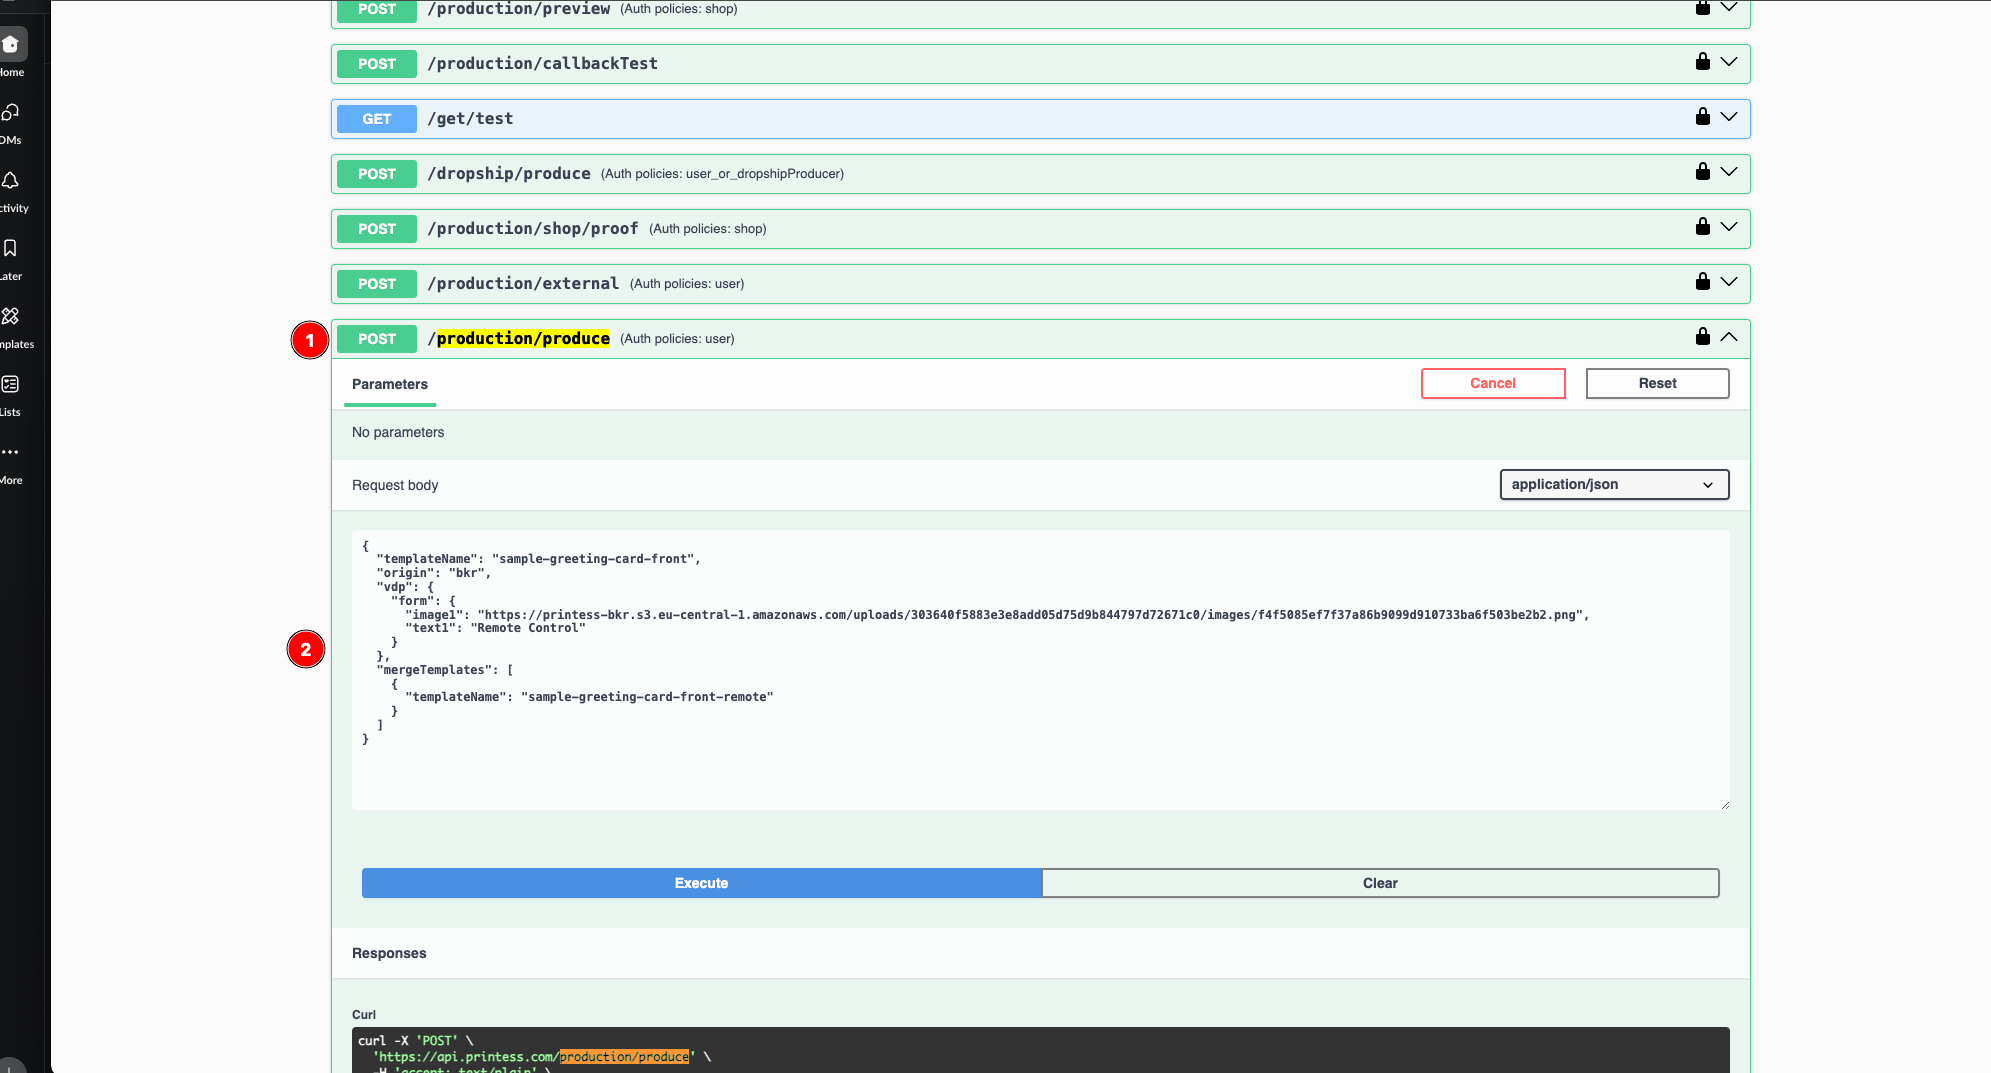
Task: Expand the /production/callbackTest endpoint
Action: tap(1729, 62)
